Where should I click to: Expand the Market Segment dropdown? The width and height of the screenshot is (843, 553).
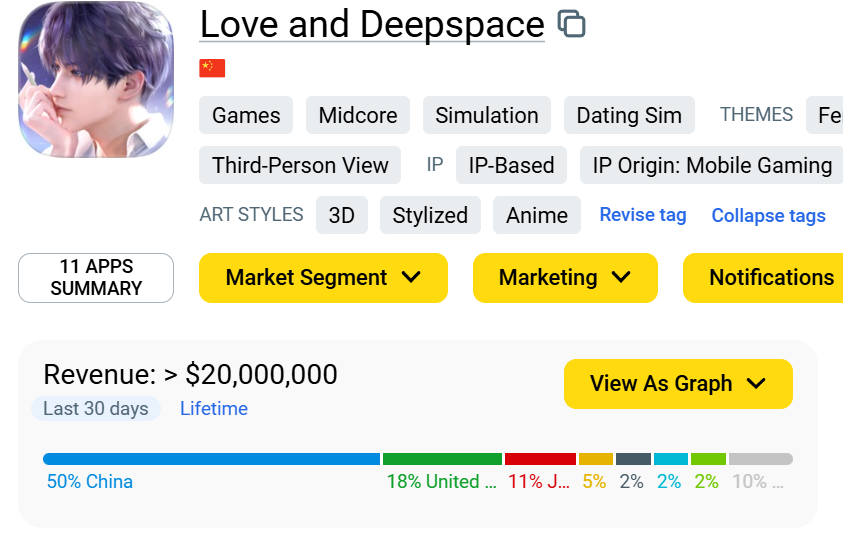323,278
